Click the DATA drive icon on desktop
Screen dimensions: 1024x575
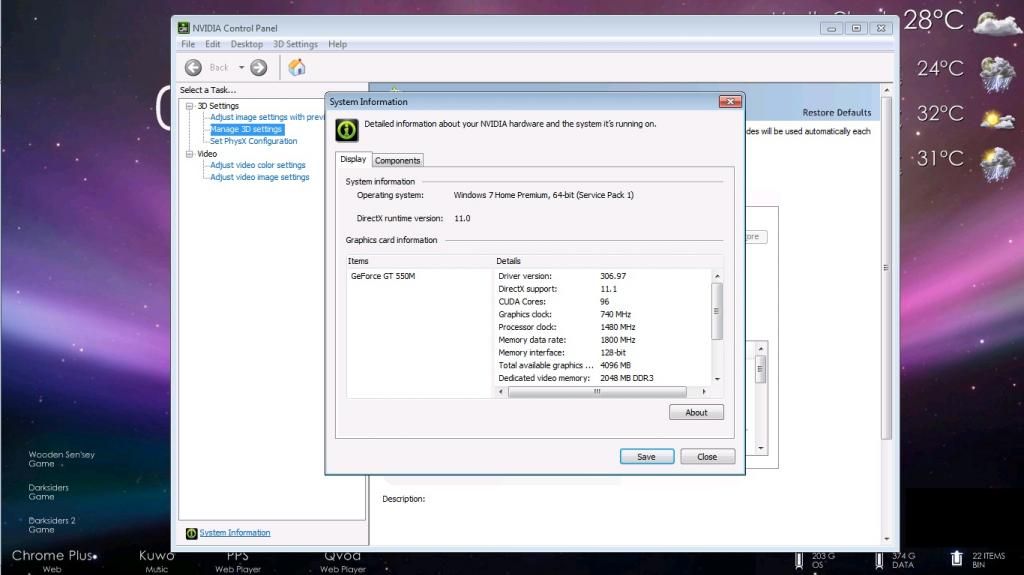879,560
